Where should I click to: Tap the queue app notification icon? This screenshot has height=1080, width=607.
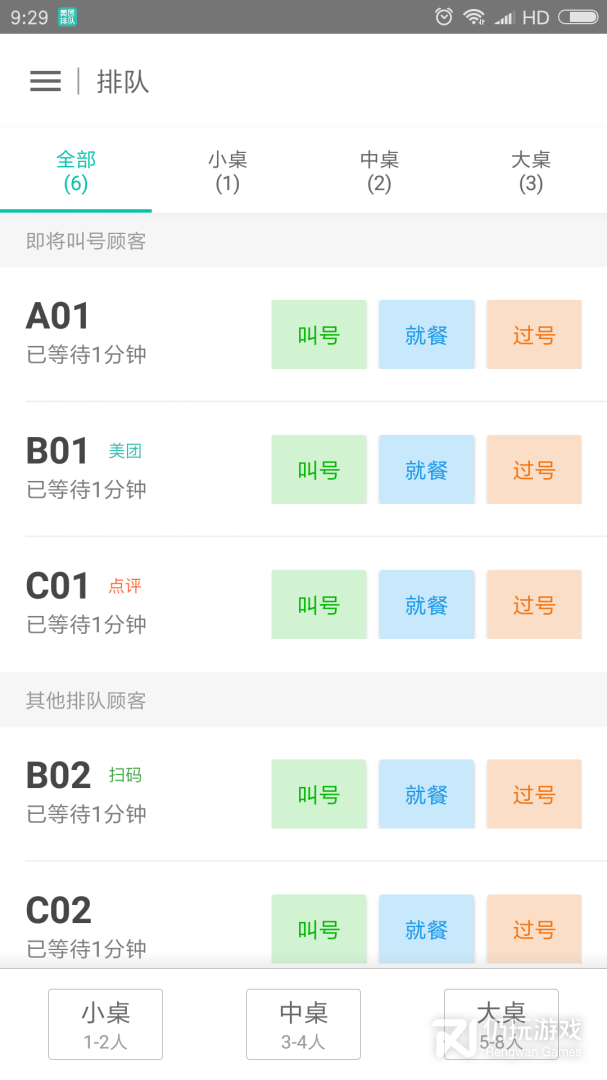(x=67, y=17)
